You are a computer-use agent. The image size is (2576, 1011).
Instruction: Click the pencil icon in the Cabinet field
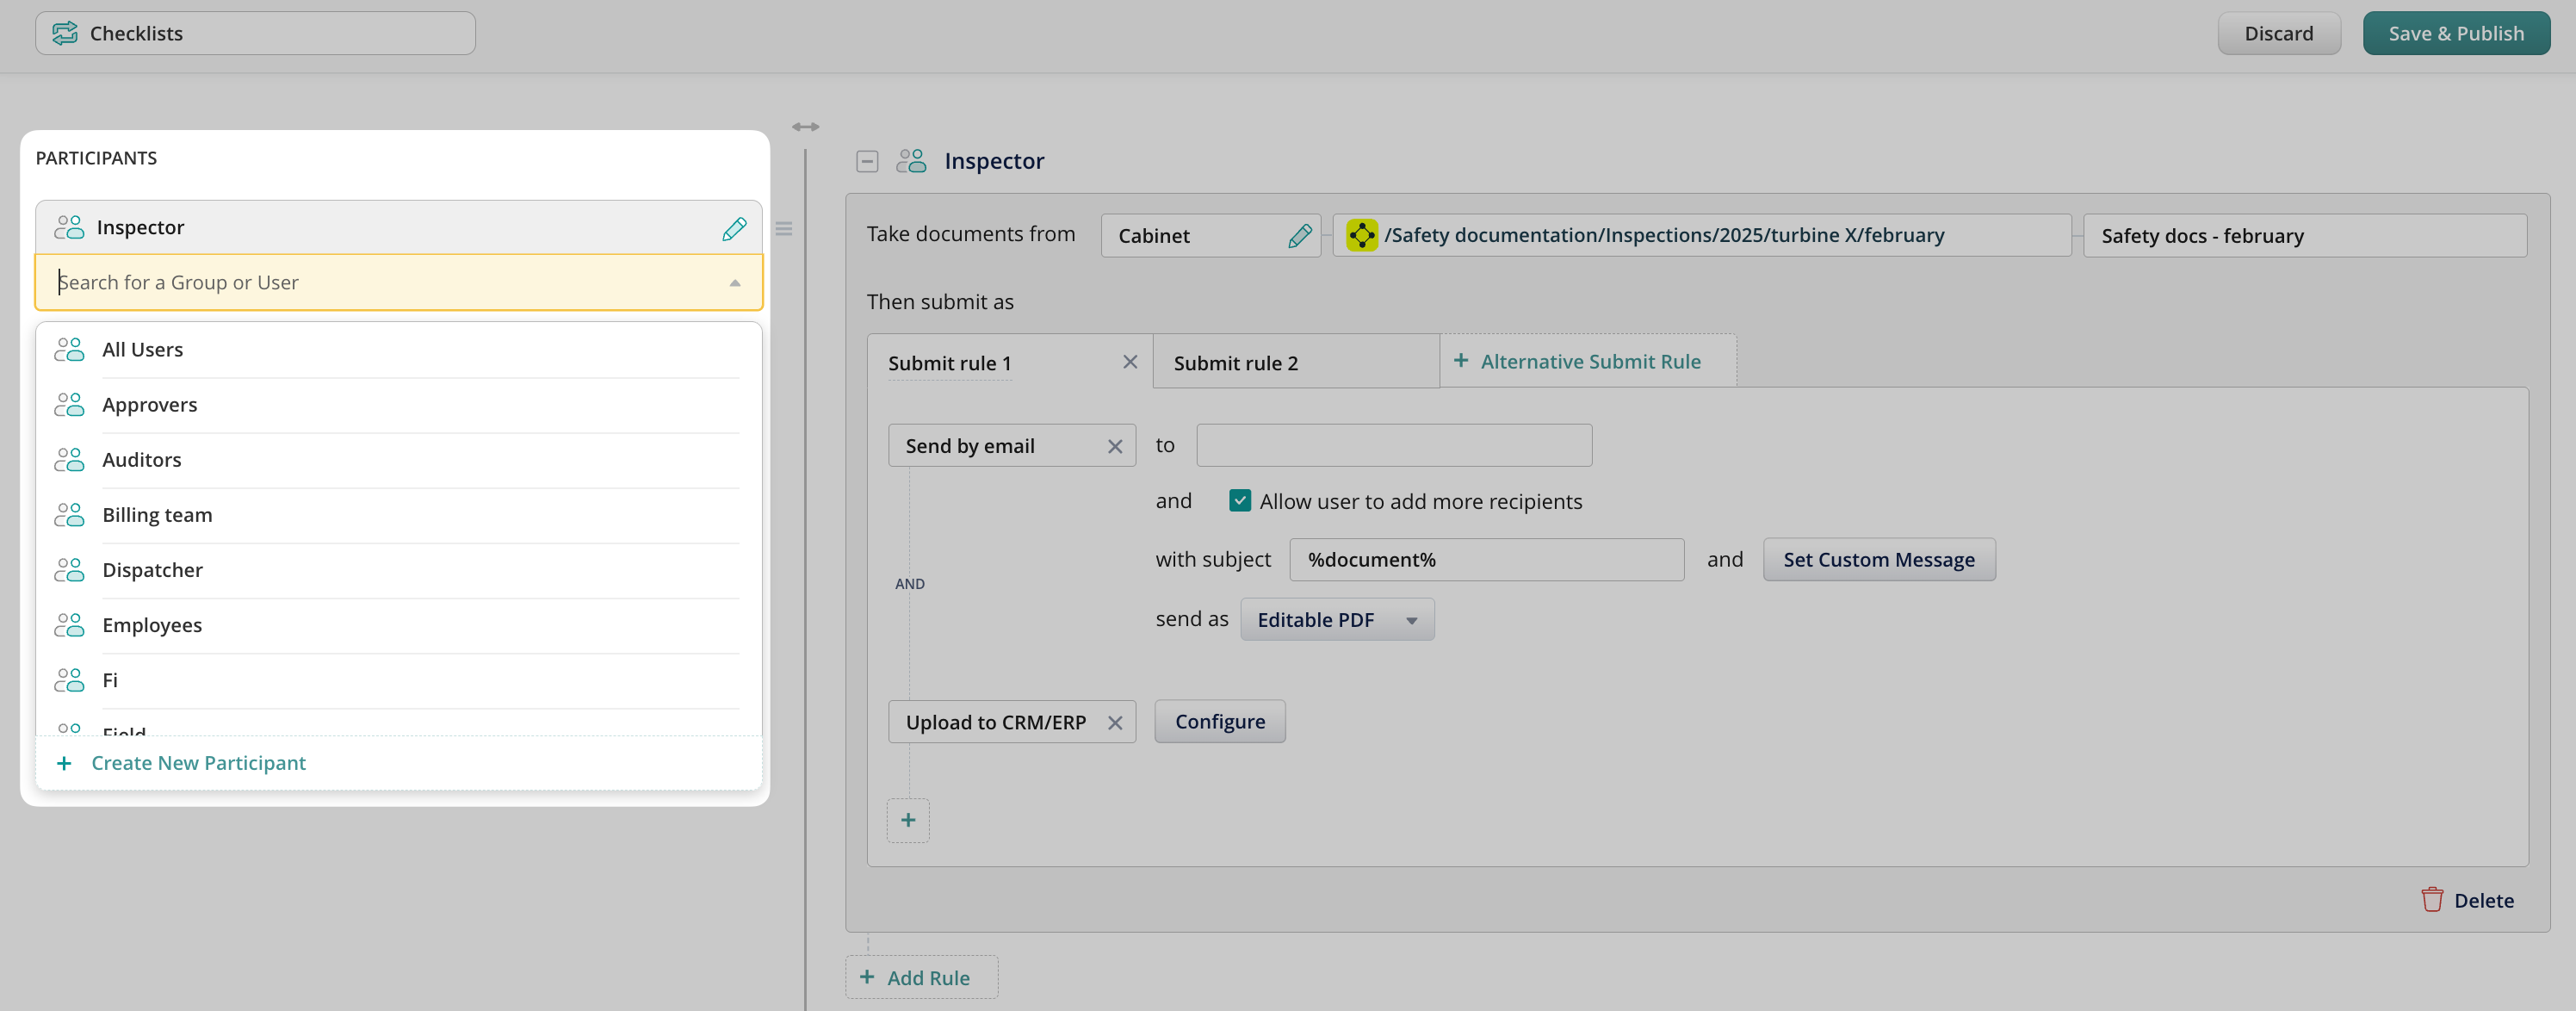(1299, 236)
